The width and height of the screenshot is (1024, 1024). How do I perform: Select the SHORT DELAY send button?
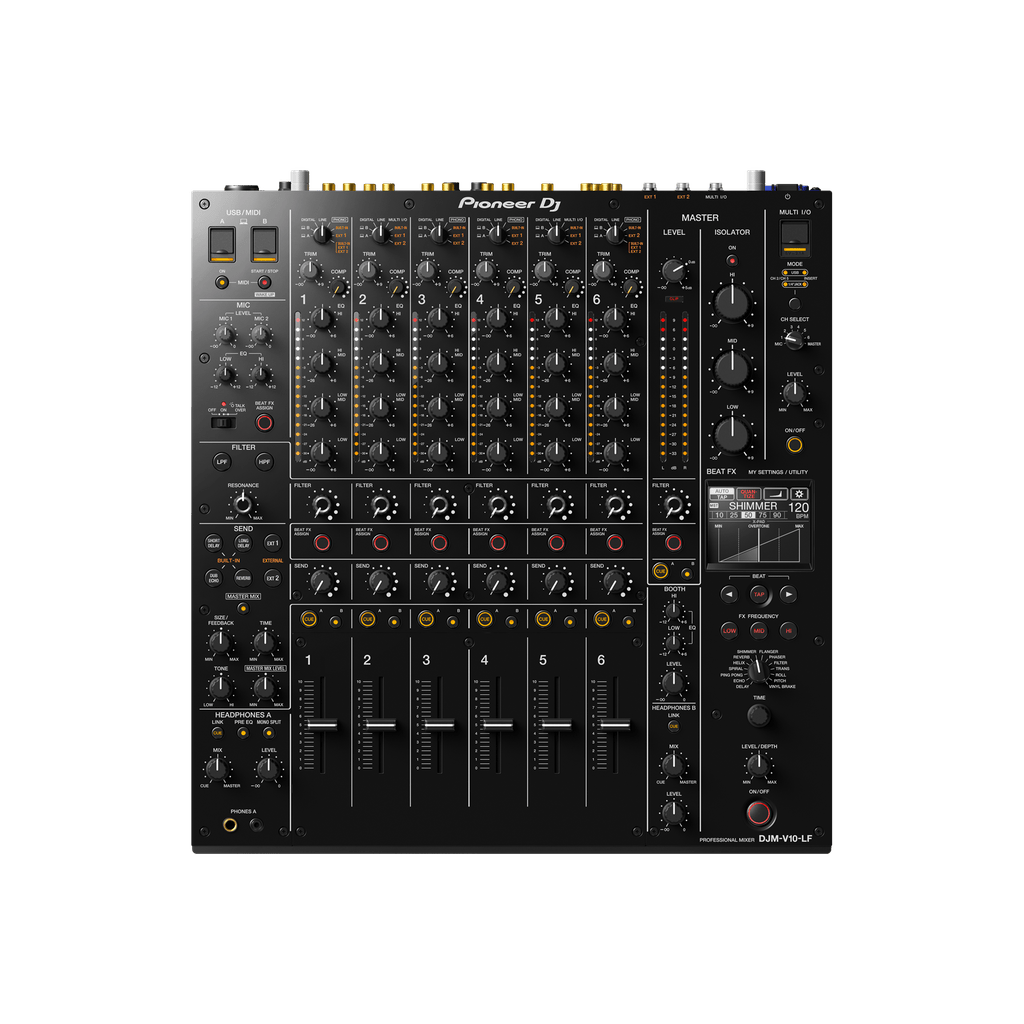pyautogui.click(x=214, y=543)
